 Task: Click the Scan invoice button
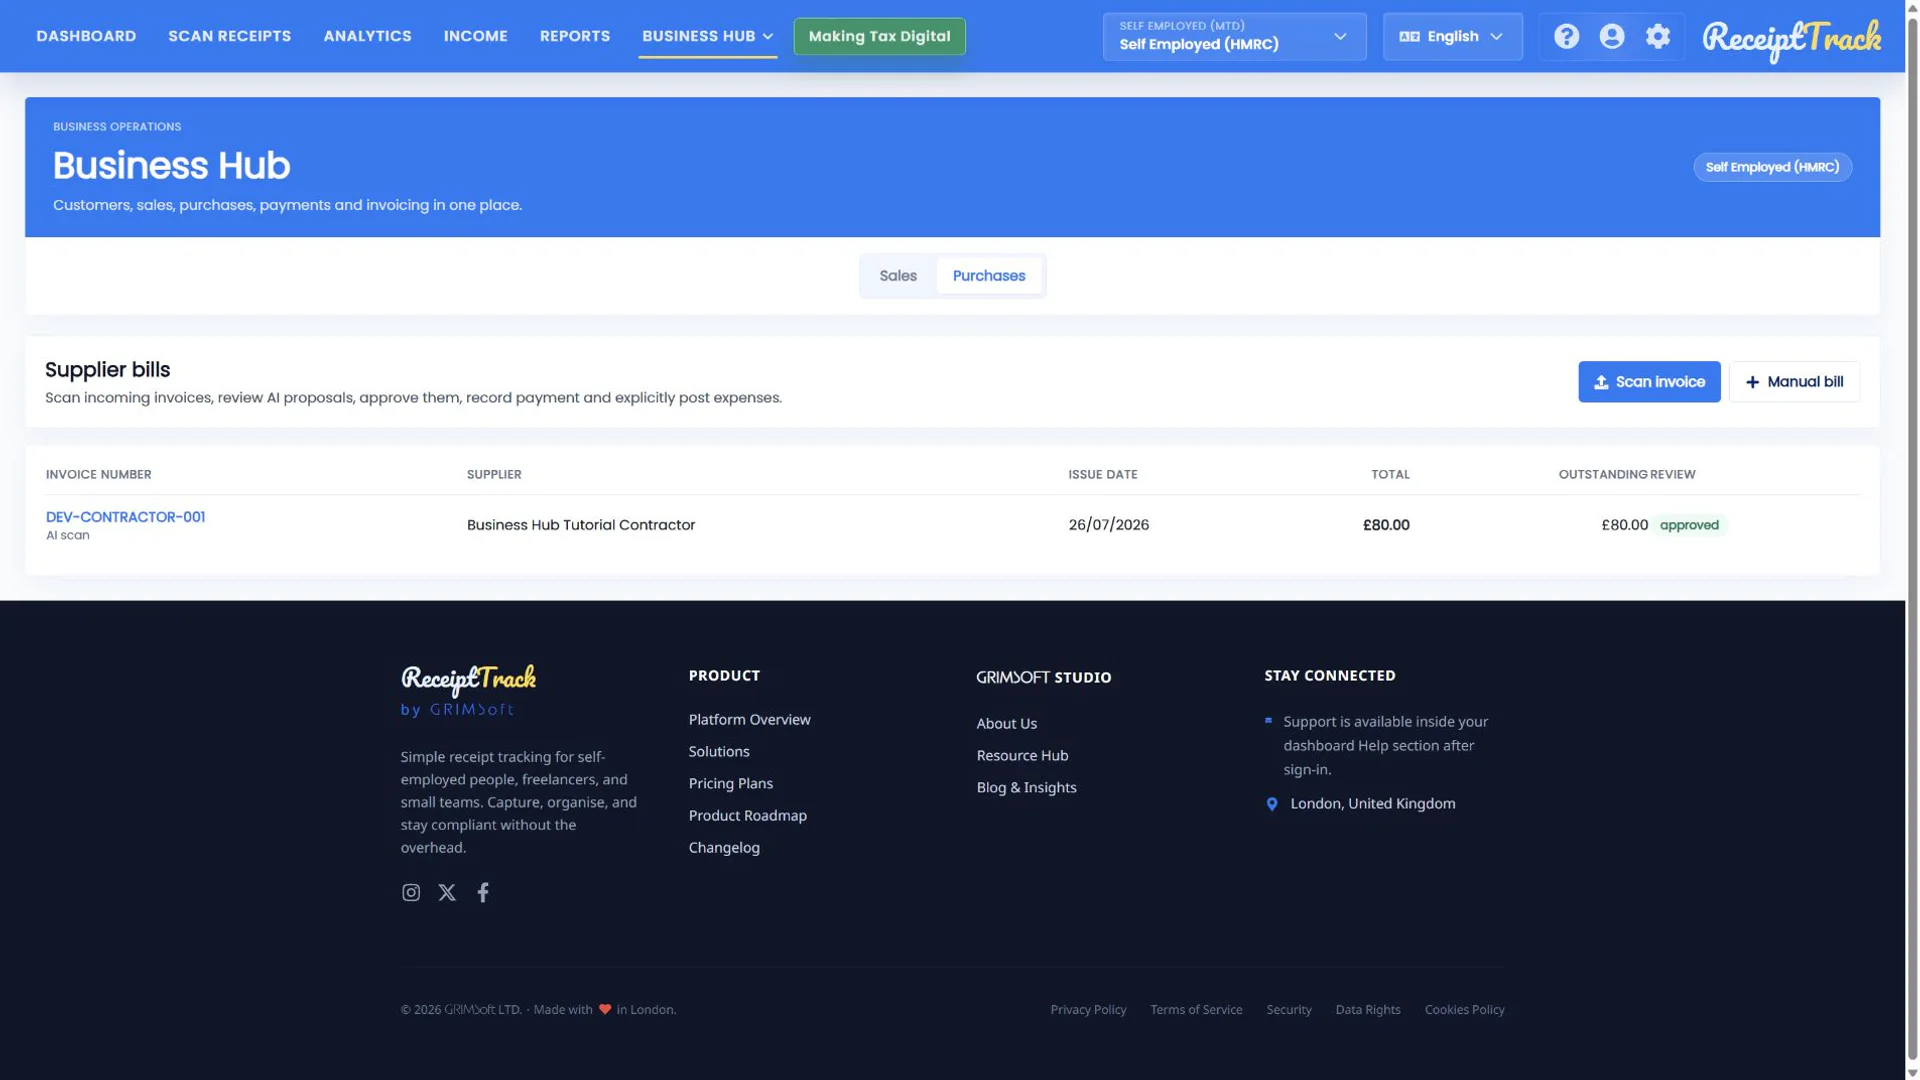(1649, 382)
